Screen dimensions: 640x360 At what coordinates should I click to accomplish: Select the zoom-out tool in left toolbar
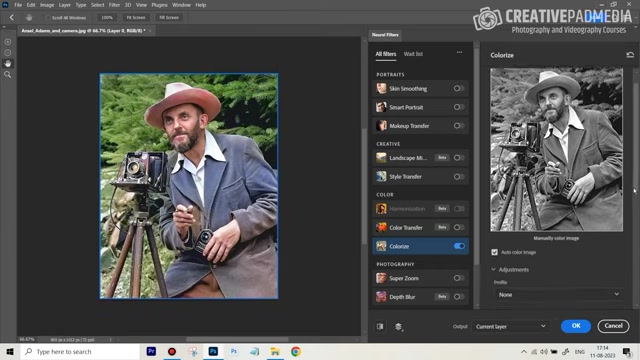[8, 53]
